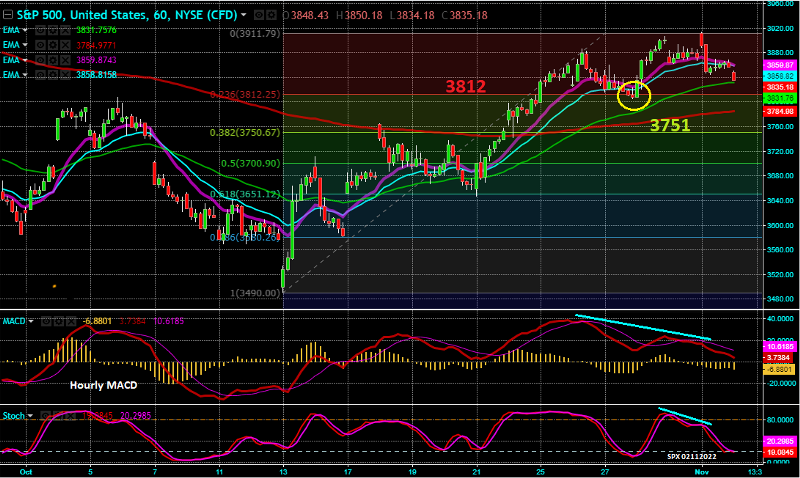Remove the EMA 3831.7576 indicator with X
The width and height of the screenshot is (800, 478).
[x=65, y=30]
